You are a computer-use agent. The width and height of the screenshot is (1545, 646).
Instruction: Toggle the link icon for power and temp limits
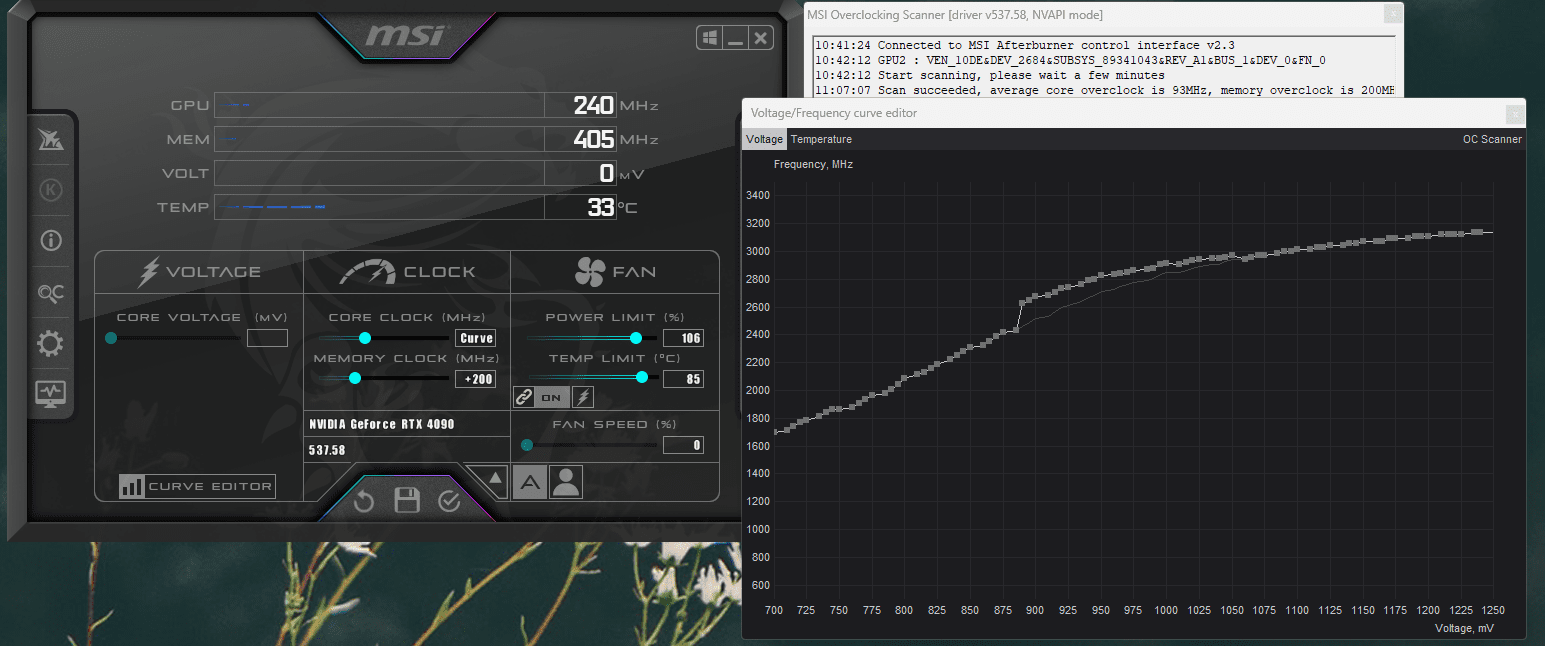pyautogui.click(x=523, y=397)
